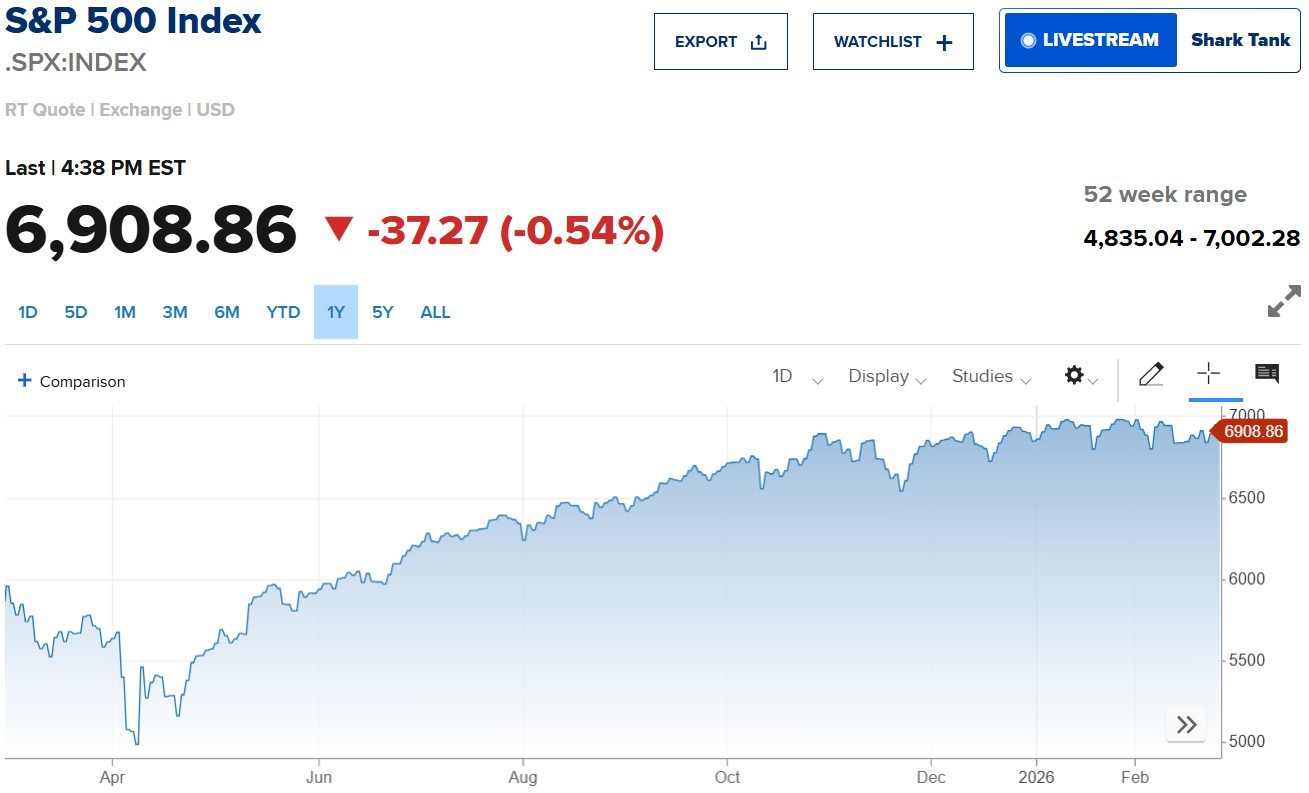
Task: Open the Livestream player
Action: pyautogui.click(x=1090, y=41)
